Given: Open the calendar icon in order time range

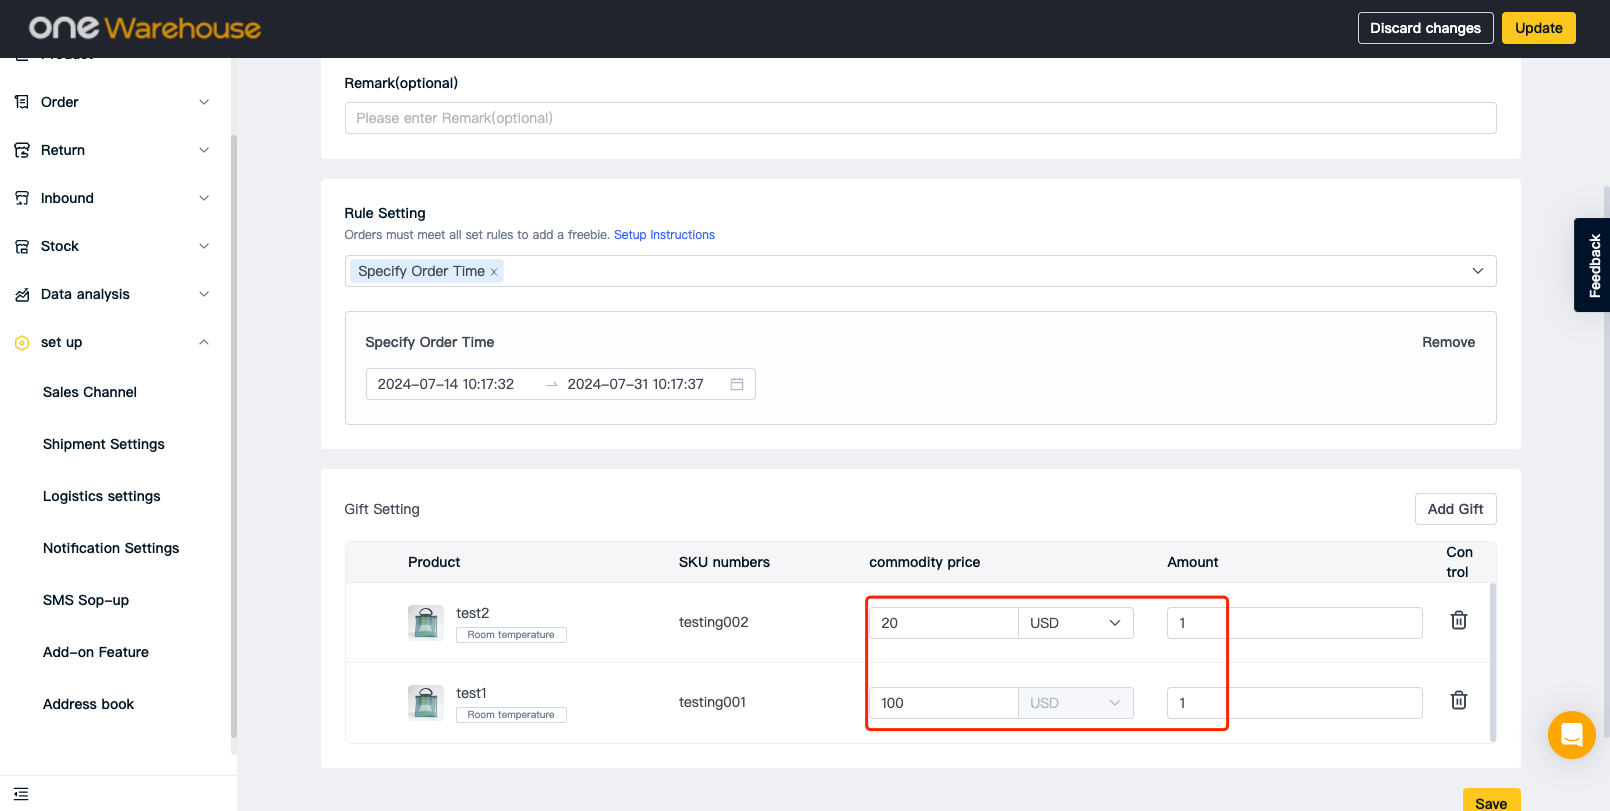Looking at the screenshot, I should 737,384.
